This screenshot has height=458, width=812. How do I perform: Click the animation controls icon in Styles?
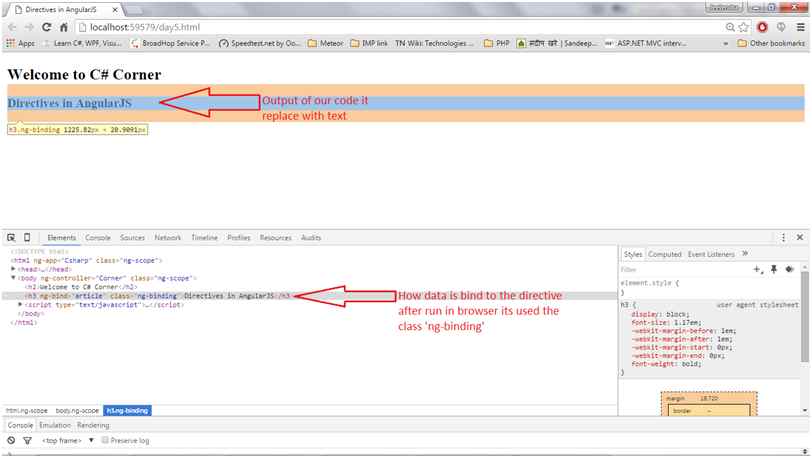click(x=789, y=269)
